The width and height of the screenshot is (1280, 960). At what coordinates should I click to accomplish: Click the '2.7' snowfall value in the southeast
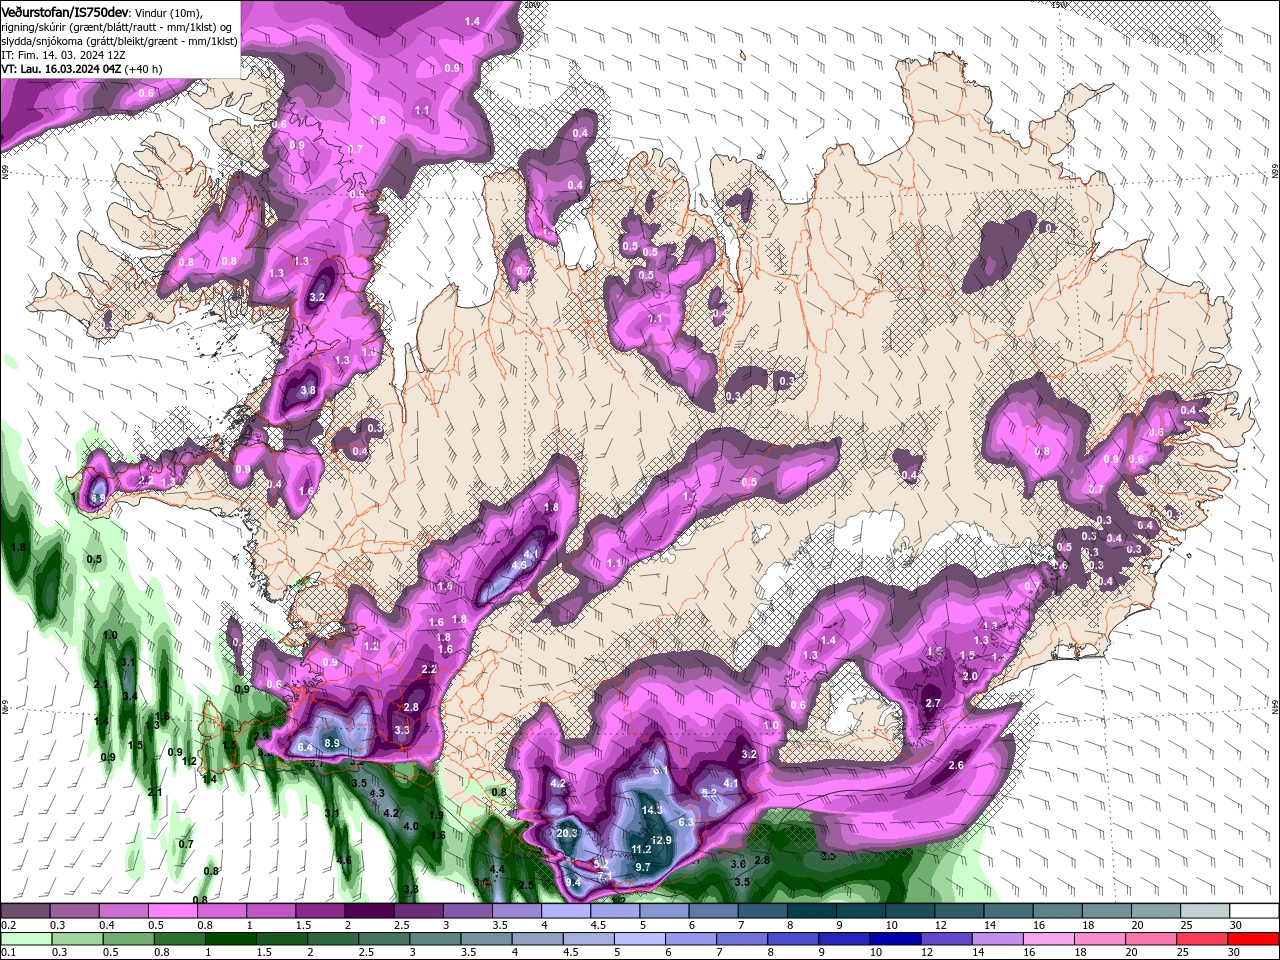pos(933,704)
